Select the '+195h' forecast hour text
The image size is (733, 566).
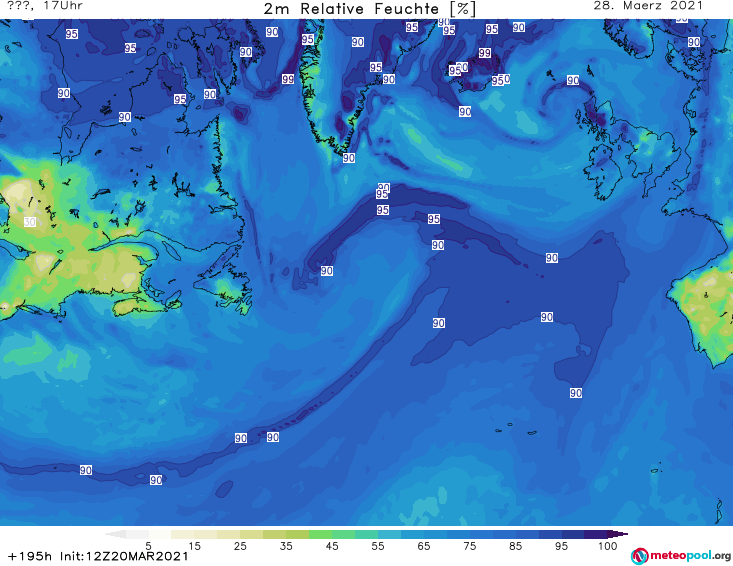(30, 556)
